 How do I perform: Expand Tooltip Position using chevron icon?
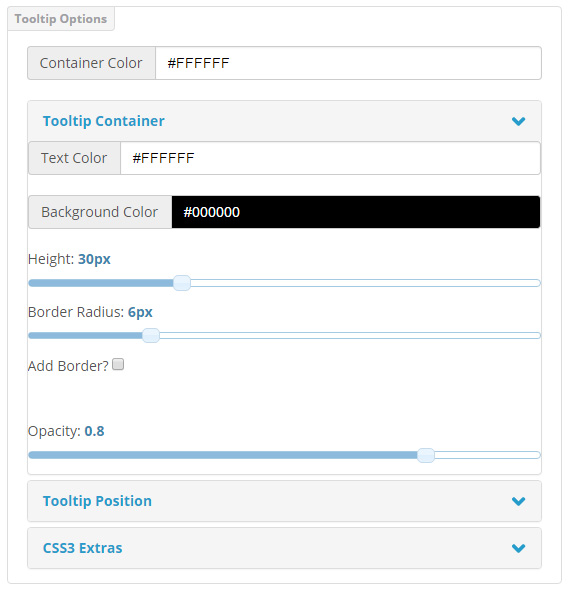[518, 501]
